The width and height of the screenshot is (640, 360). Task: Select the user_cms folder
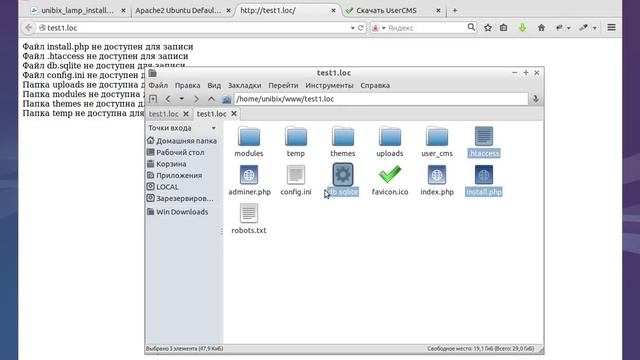[437, 141]
